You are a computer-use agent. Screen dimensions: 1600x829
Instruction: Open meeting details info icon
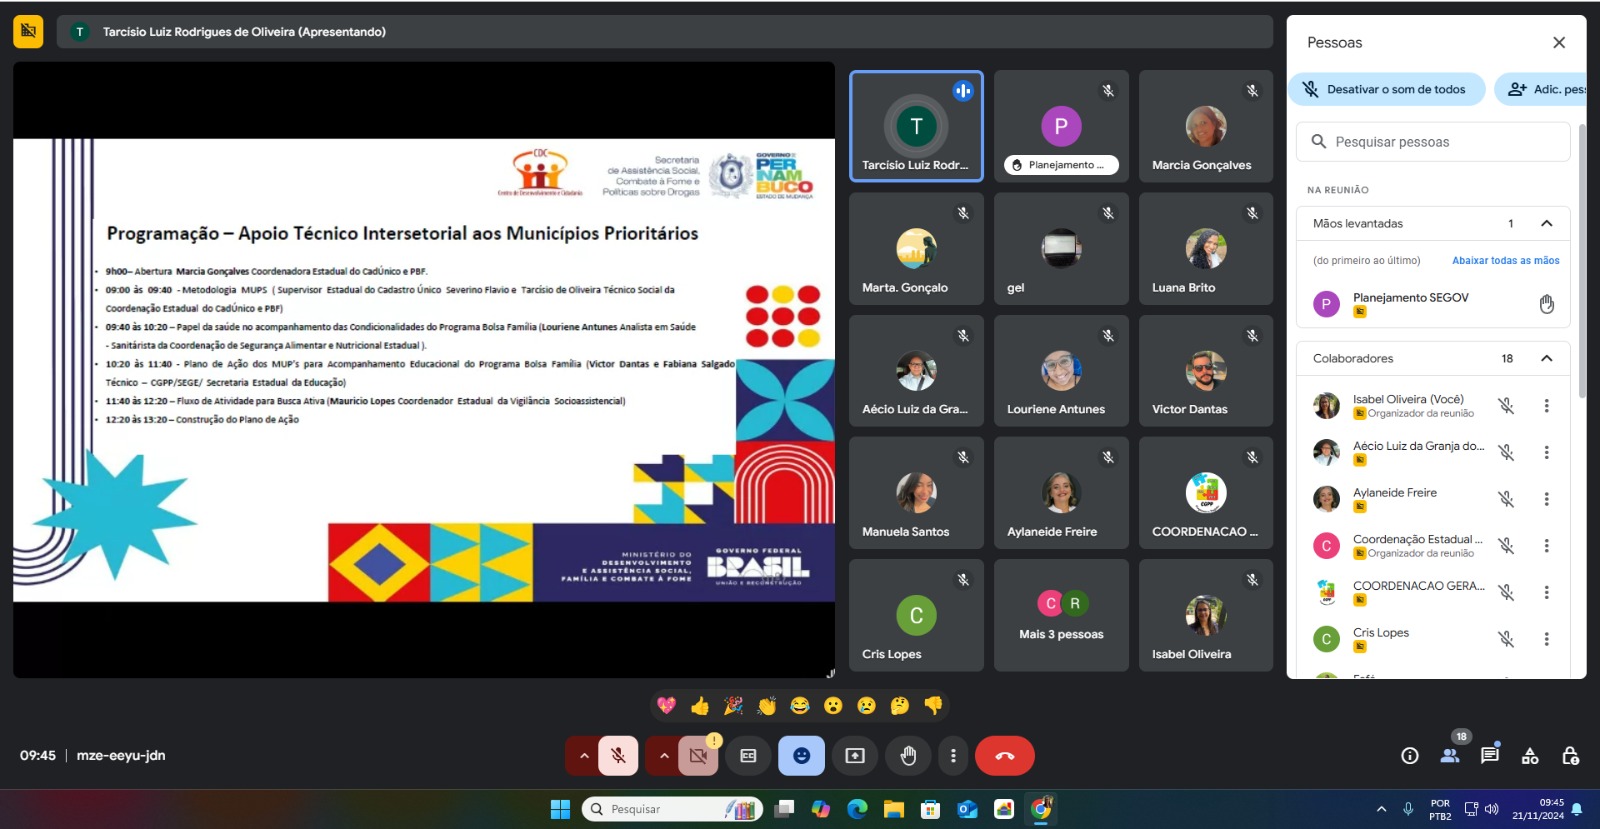click(x=1410, y=756)
